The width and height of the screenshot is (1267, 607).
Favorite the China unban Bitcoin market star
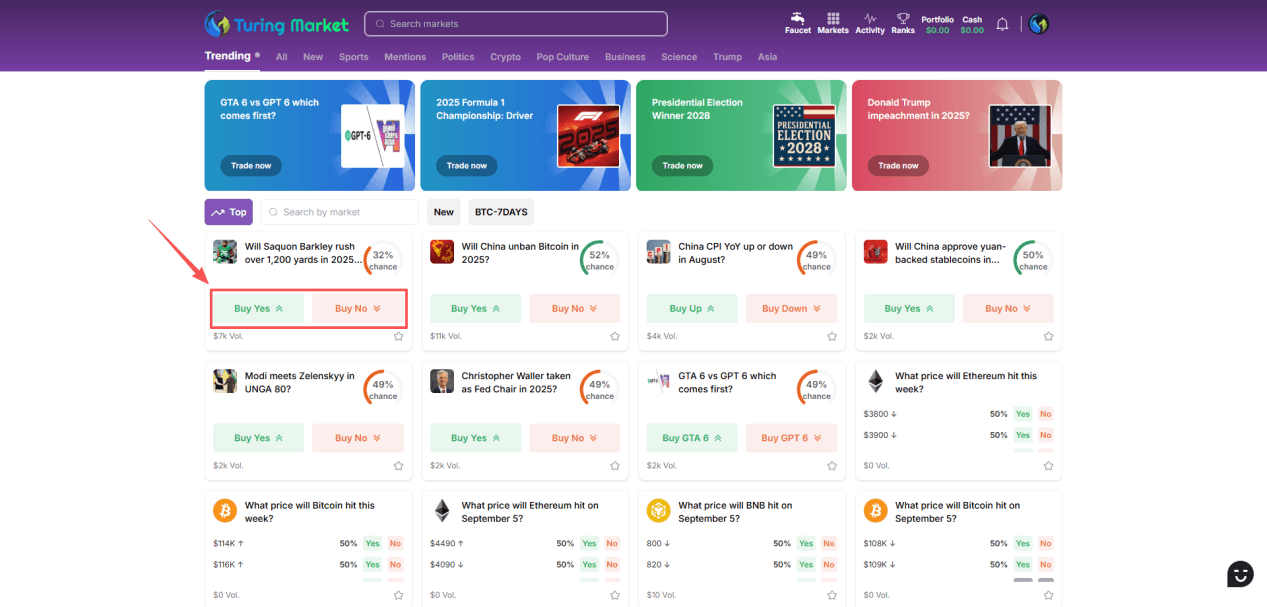click(615, 336)
